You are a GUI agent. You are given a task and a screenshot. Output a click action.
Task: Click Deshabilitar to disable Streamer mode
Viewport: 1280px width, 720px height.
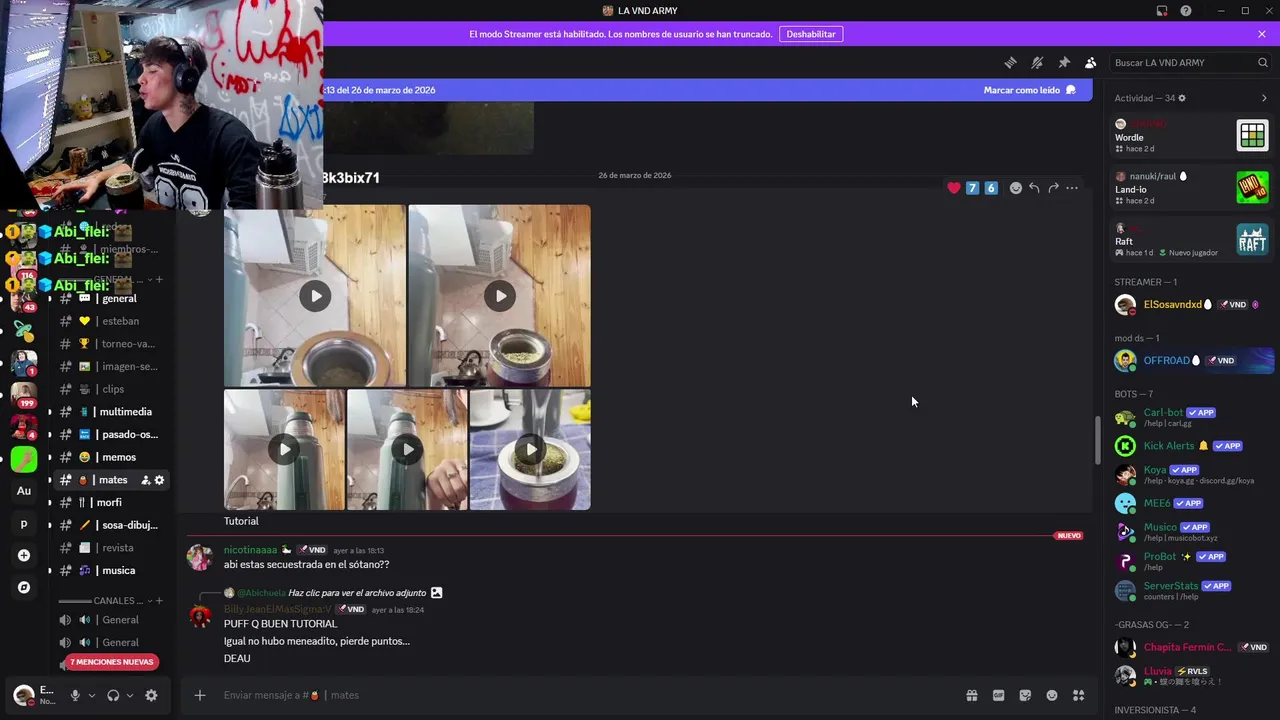point(811,34)
